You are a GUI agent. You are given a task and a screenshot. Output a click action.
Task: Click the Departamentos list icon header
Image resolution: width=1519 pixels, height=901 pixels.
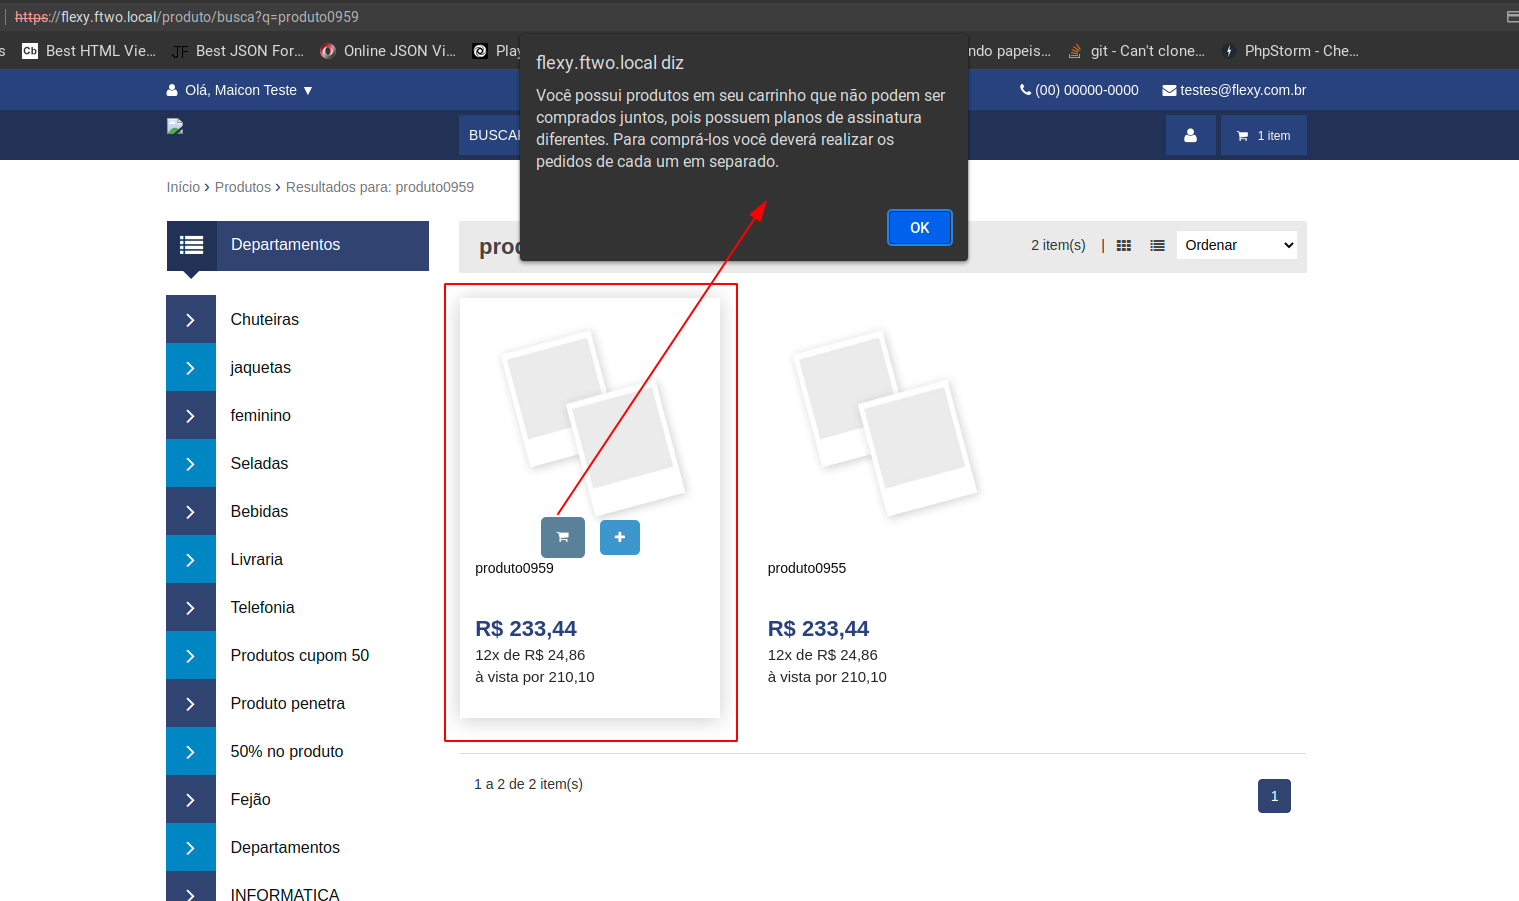click(191, 245)
